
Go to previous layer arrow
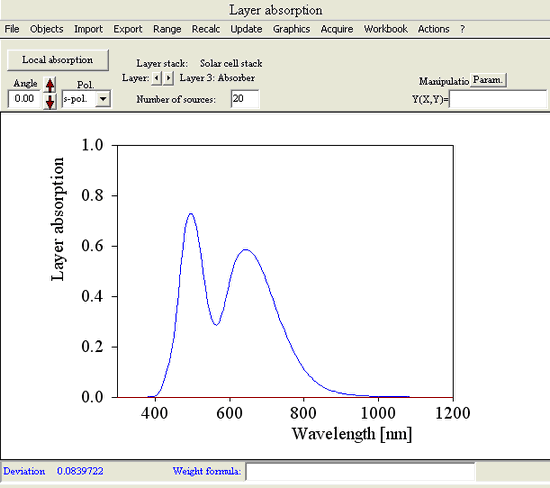pos(156,78)
